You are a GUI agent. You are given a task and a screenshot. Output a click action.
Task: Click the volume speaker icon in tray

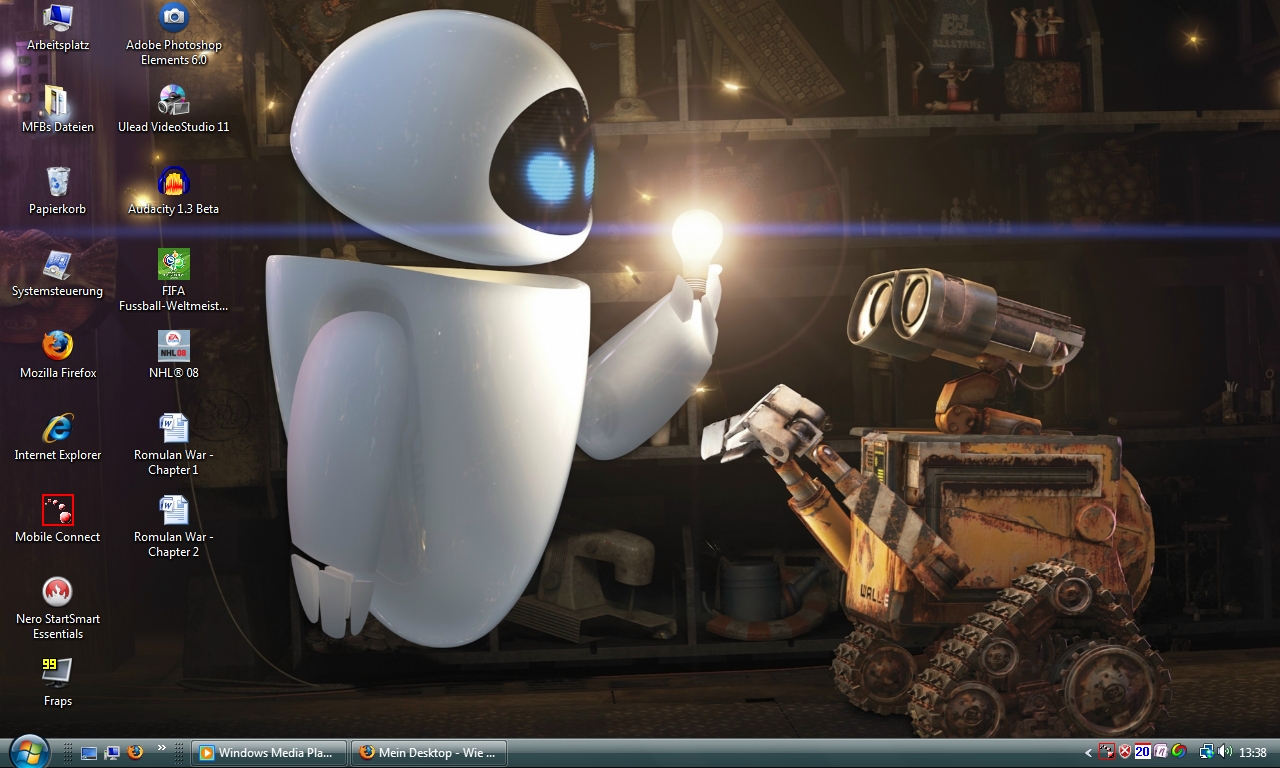[x=1225, y=752]
